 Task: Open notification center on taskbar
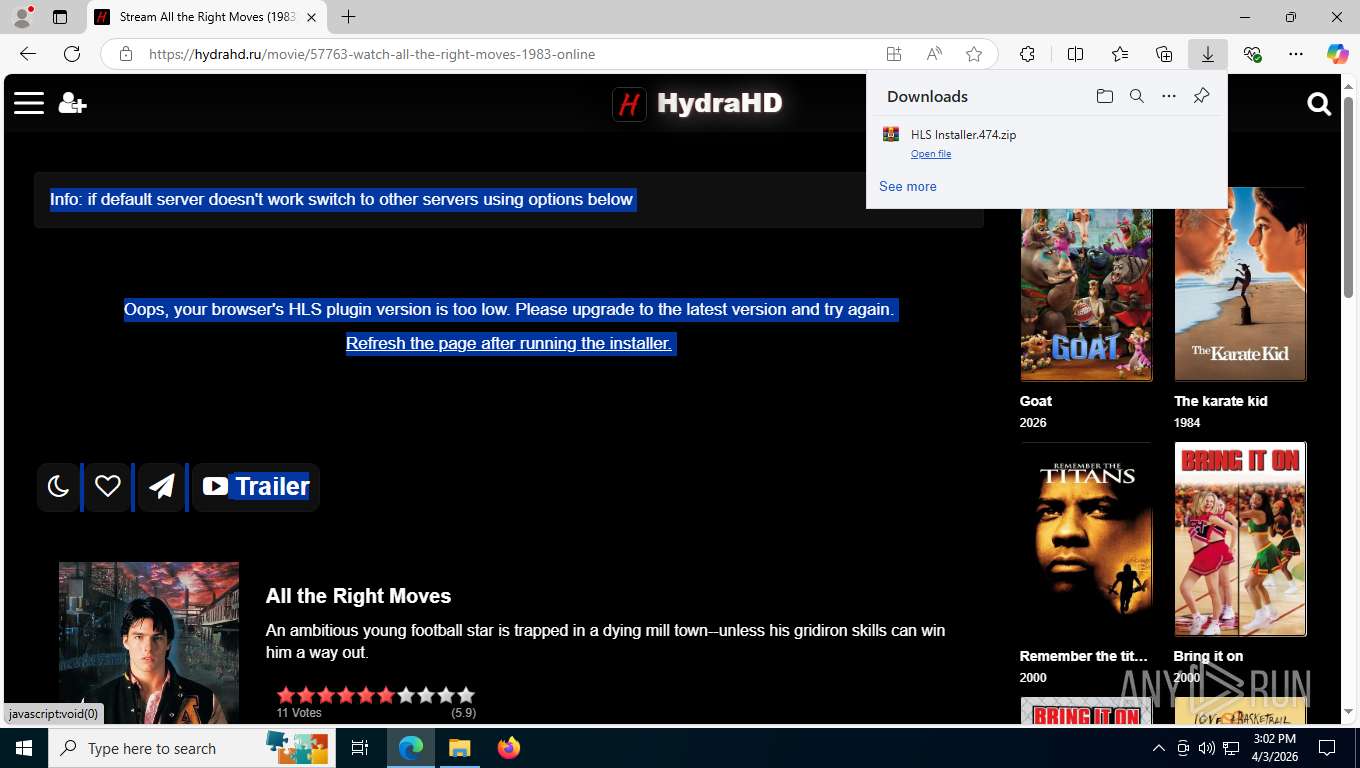[x=1327, y=748]
